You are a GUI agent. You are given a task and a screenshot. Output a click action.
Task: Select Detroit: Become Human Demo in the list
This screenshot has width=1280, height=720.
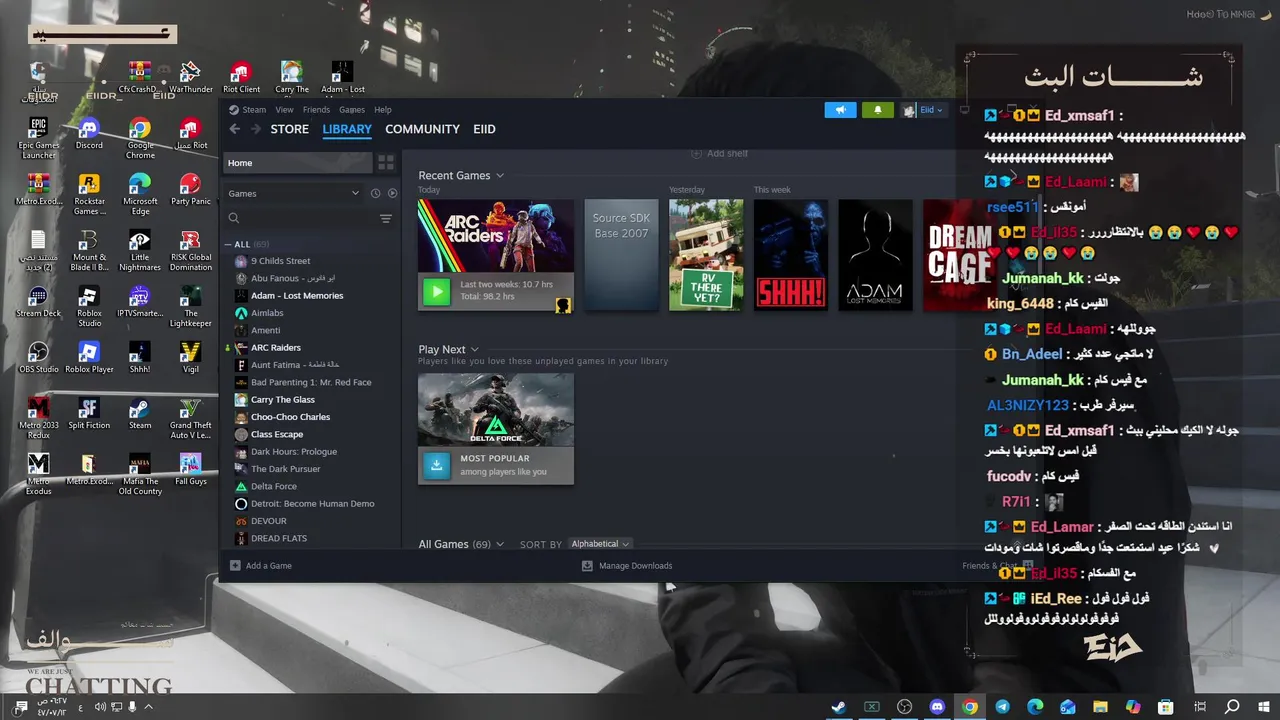(312, 504)
